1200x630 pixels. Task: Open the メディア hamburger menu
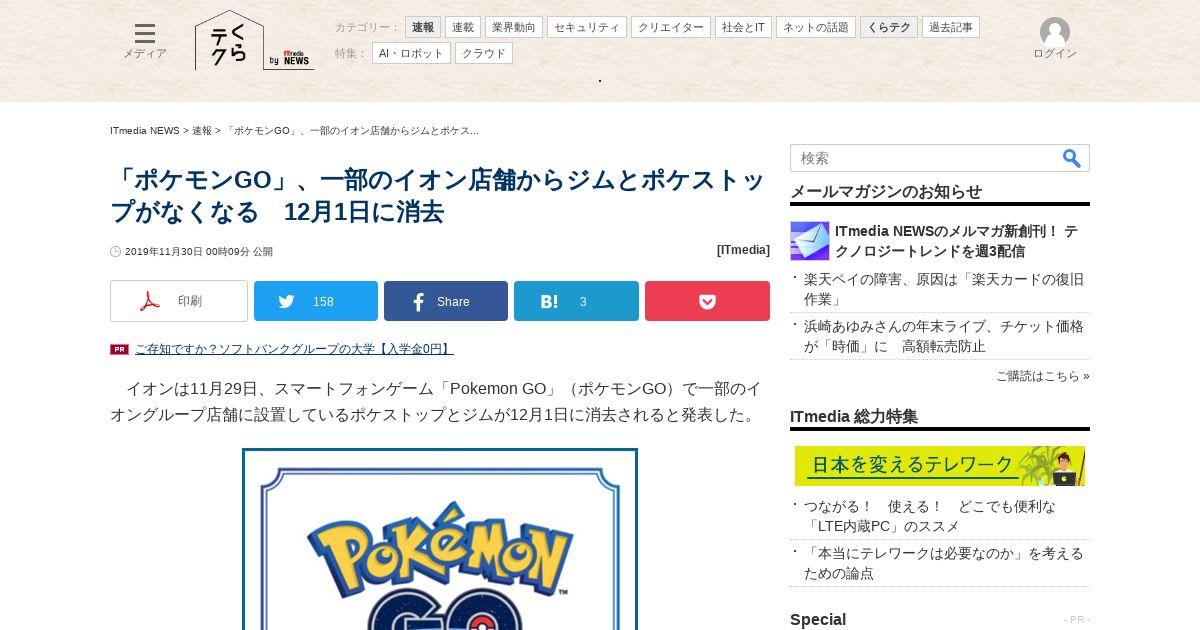tap(145, 41)
